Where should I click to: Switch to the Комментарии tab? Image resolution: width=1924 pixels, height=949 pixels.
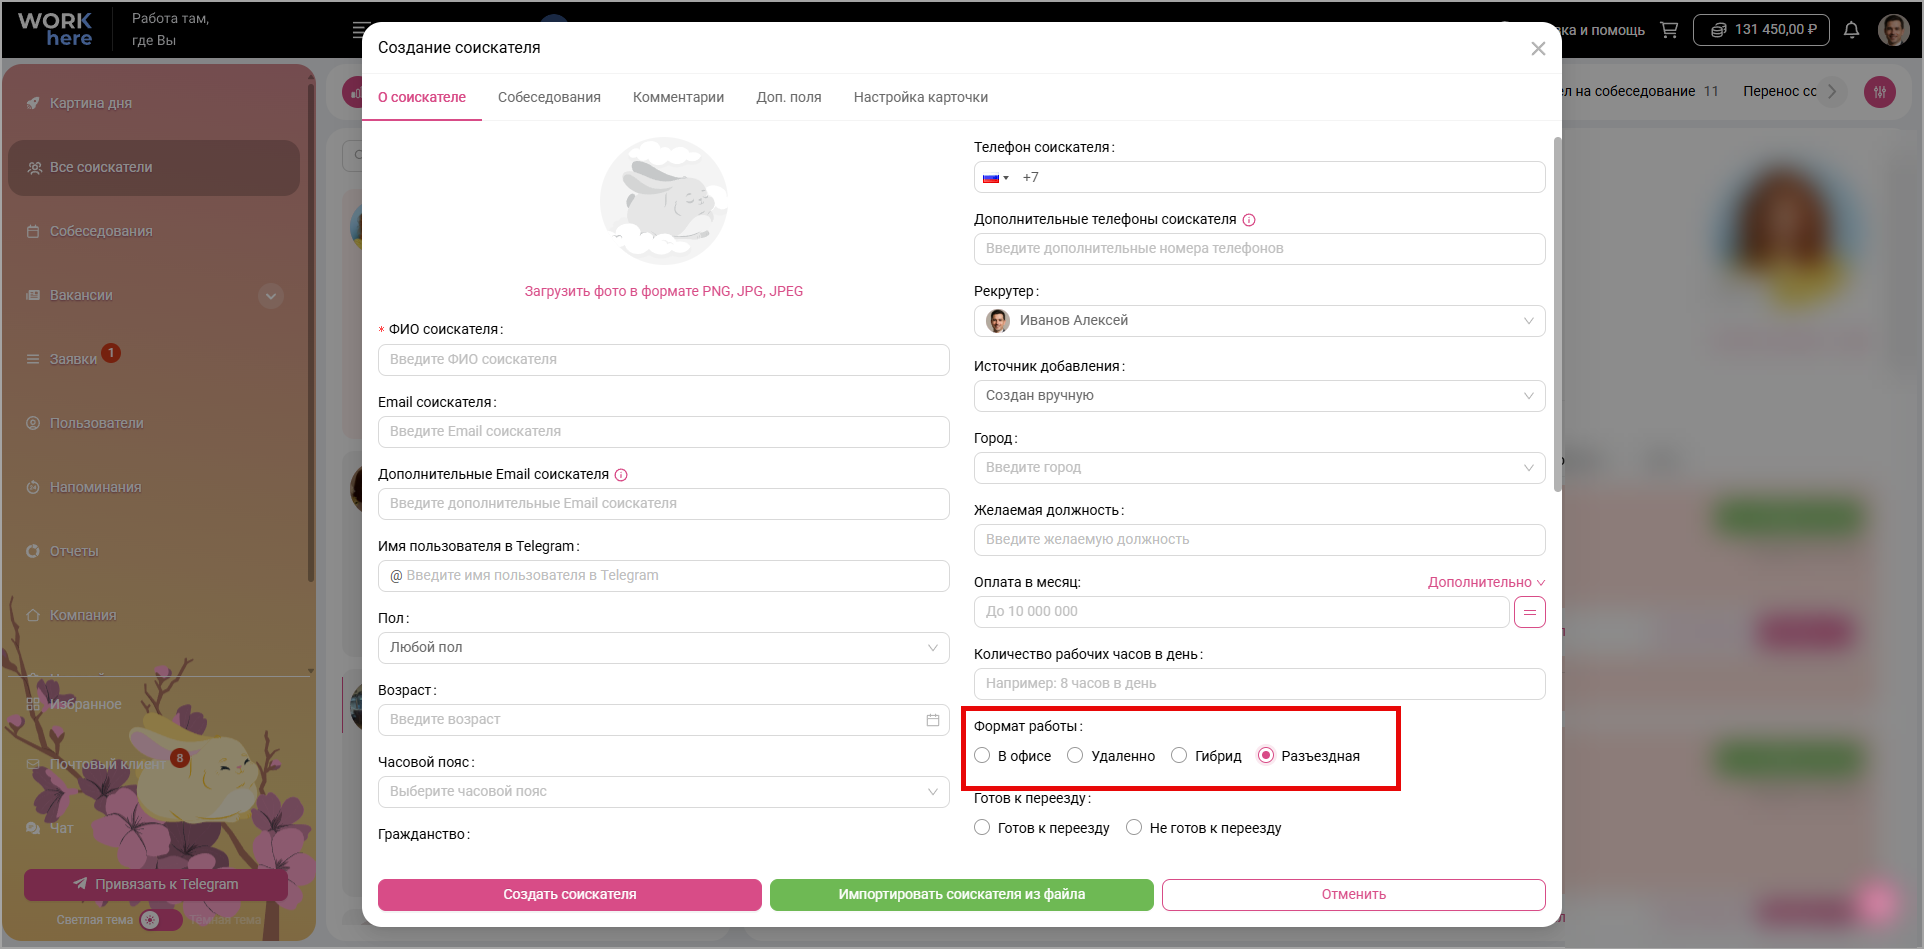tap(678, 97)
